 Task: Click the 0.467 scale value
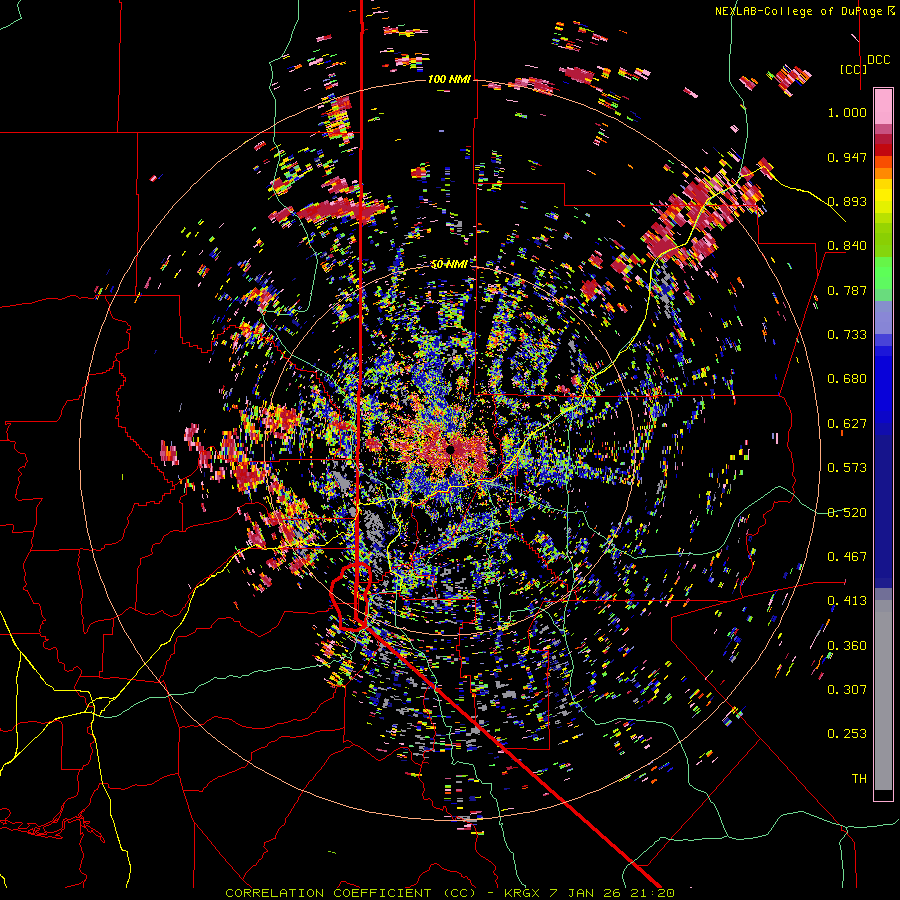[x=847, y=557]
